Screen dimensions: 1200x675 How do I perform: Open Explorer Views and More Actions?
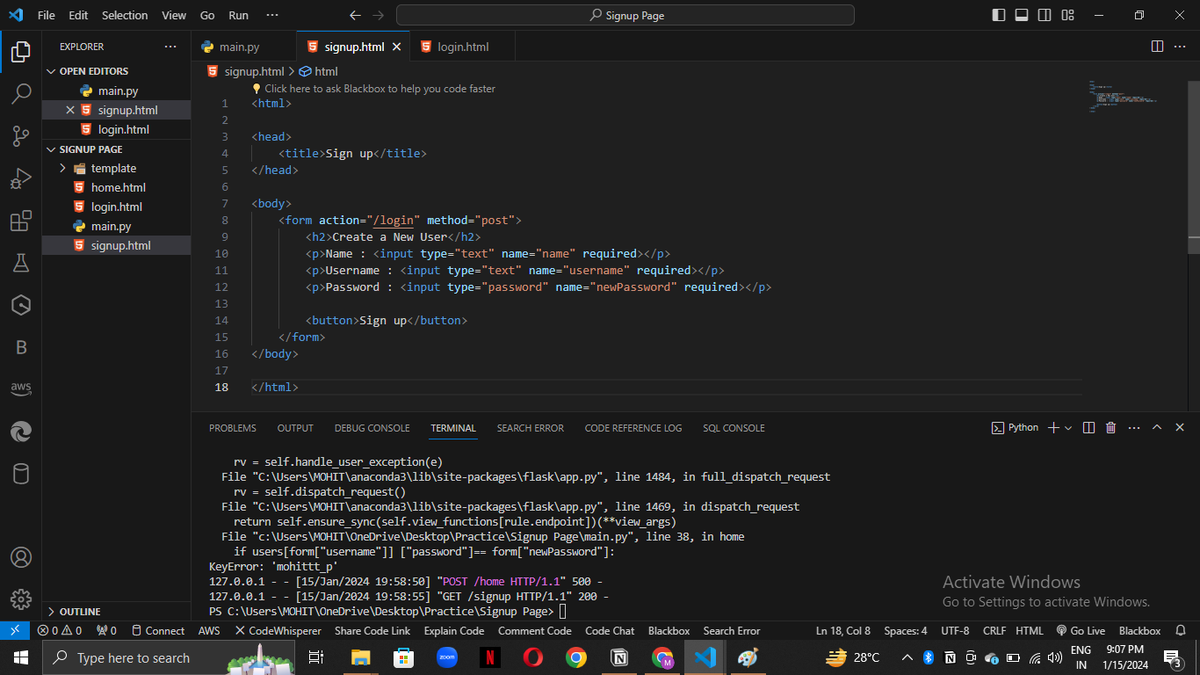point(171,47)
